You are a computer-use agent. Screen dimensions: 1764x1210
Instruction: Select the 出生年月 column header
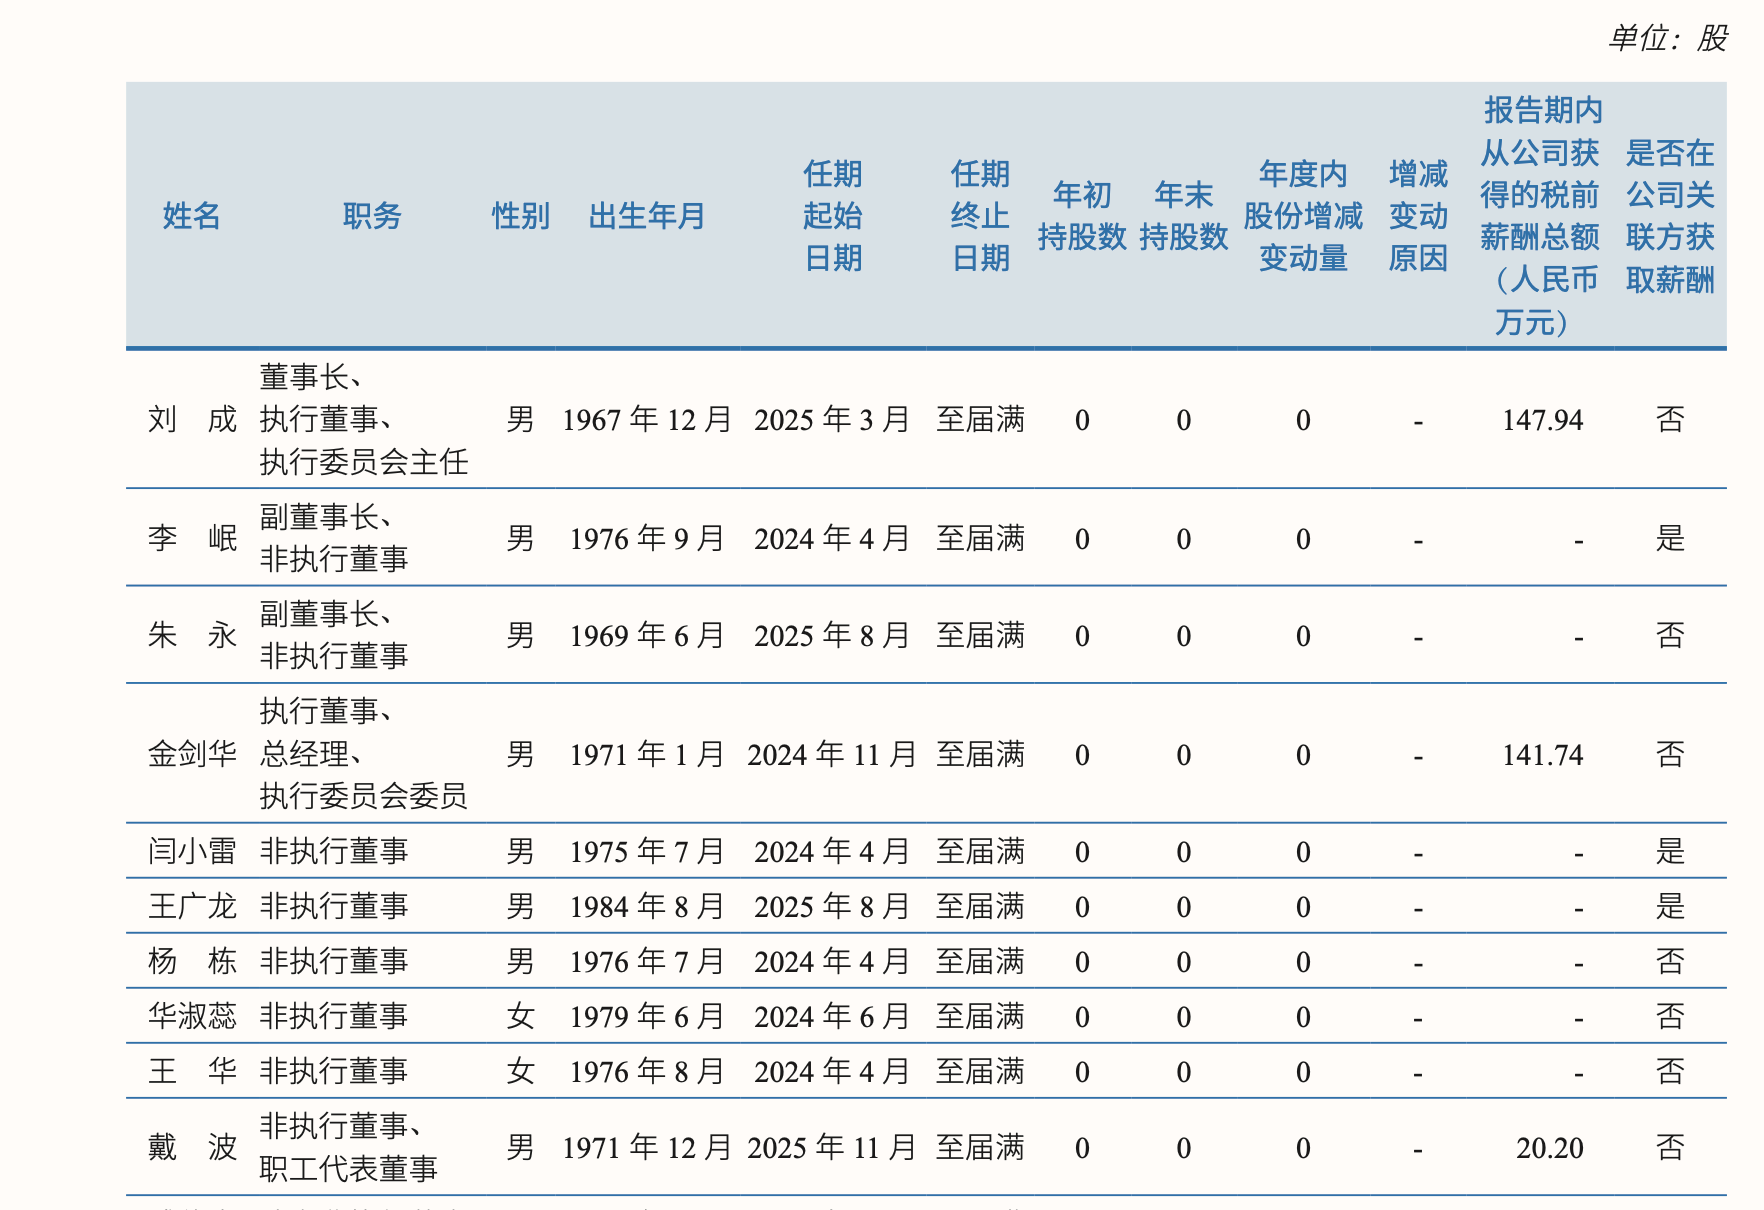646,216
